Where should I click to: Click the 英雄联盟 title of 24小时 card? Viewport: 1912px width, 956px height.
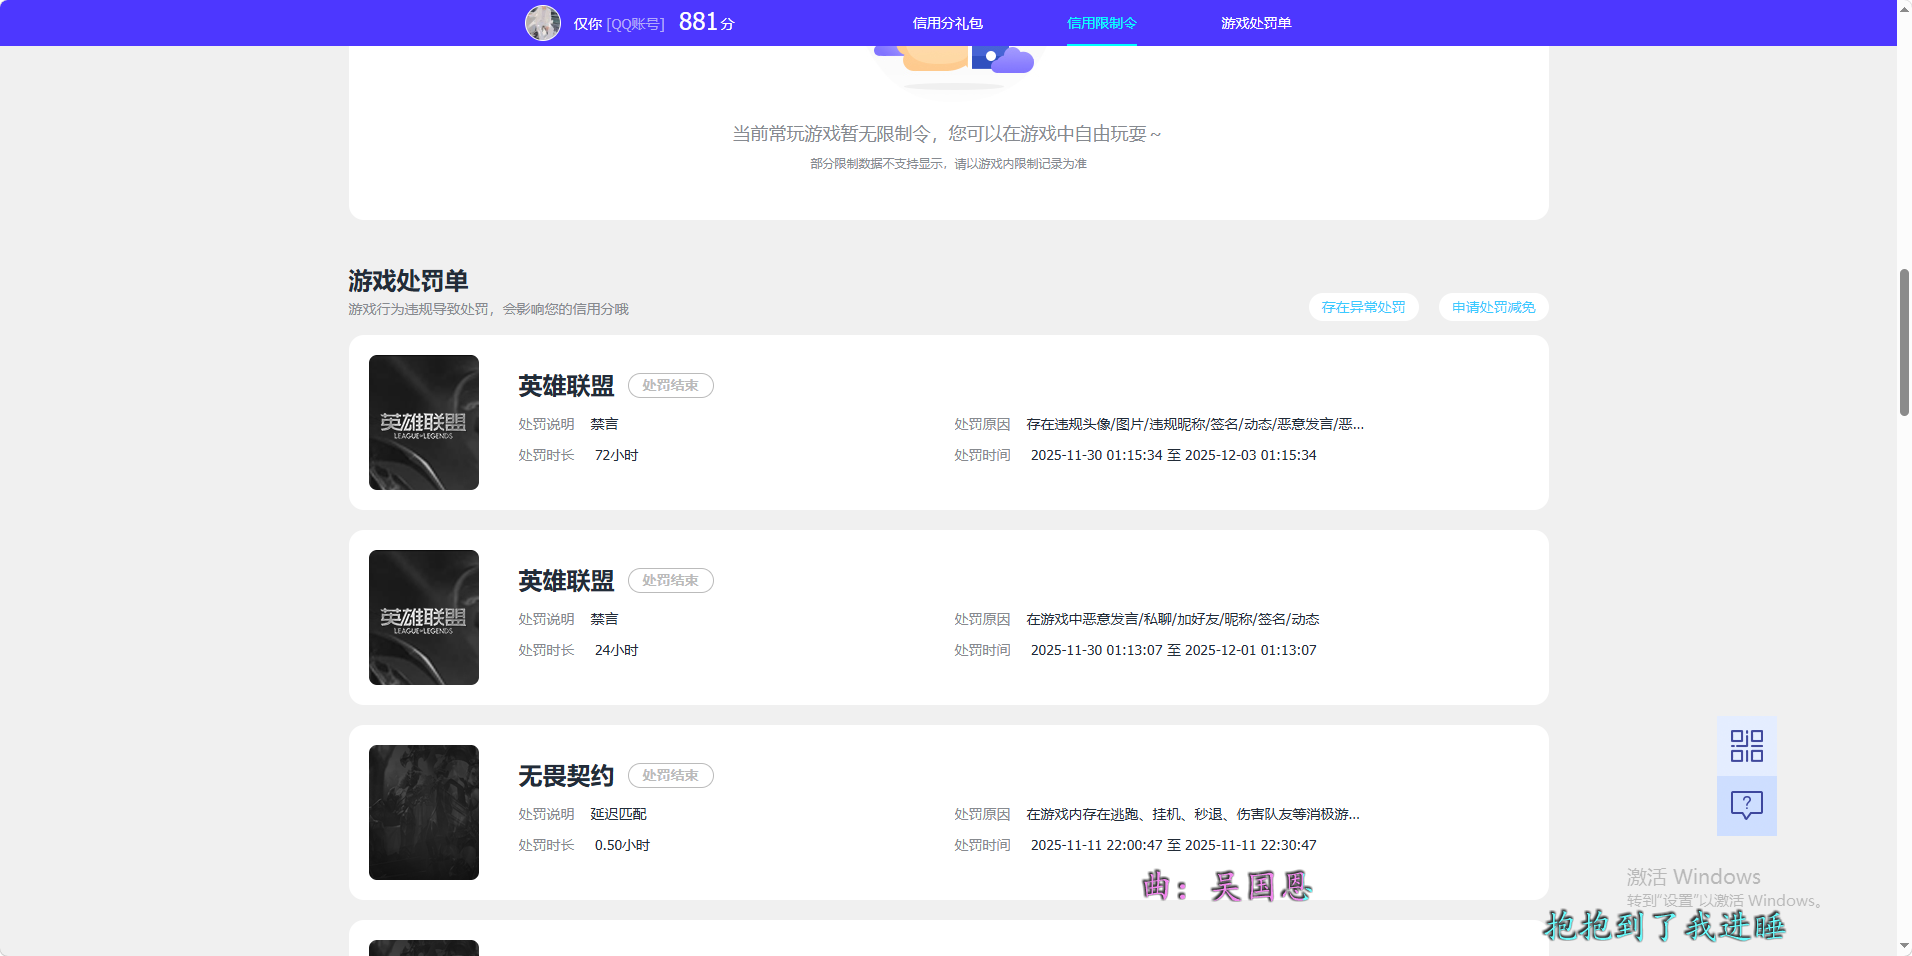pyautogui.click(x=566, y=581)
